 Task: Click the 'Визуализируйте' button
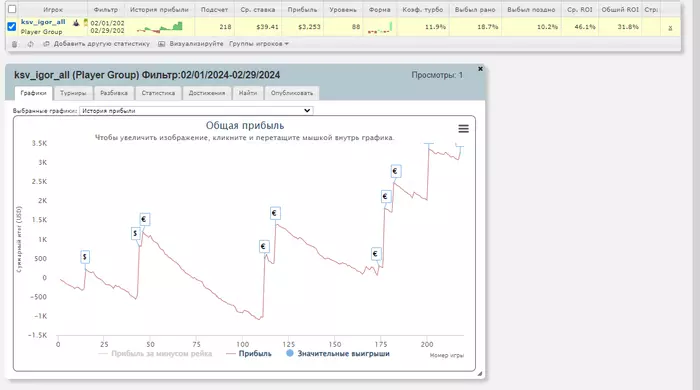coord(196,44)
